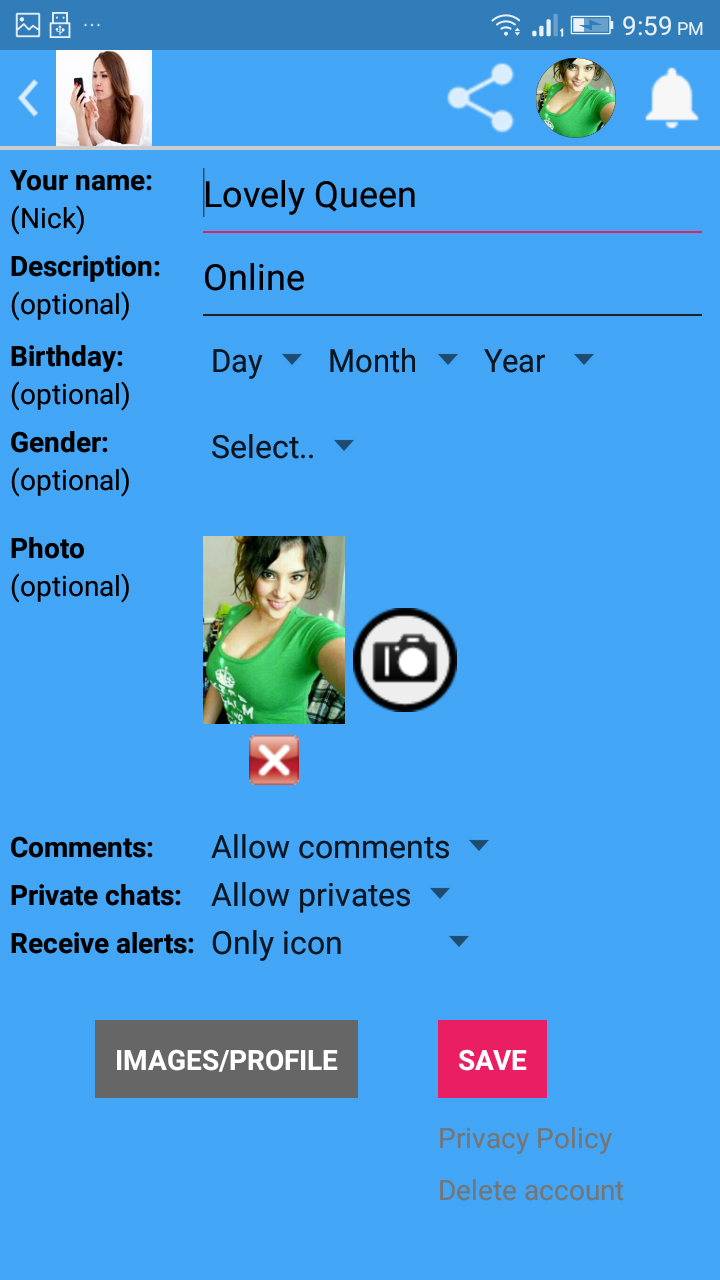Change Receive alerts Only icon option
The image size is (720, 1280).
click(x=340, y=943)
